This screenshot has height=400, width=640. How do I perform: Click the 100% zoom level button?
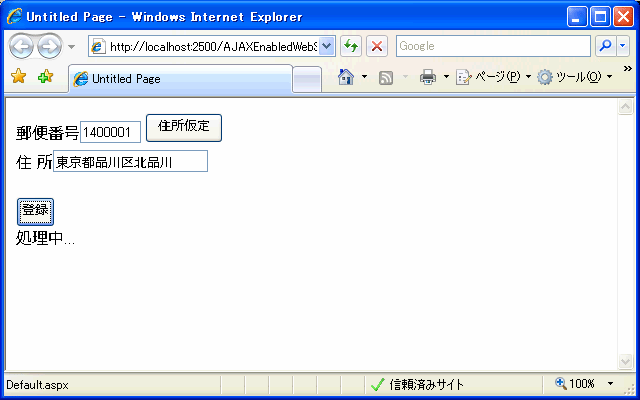tap(575, 383)
